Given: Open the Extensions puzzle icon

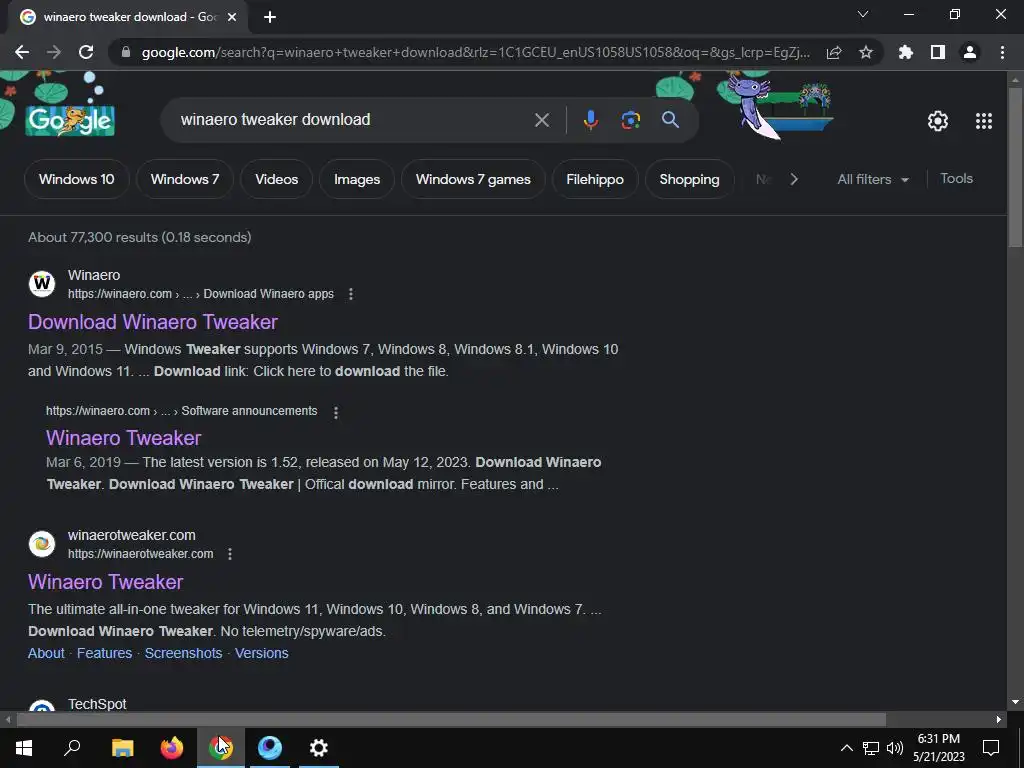Looking at the screenshot, I should (x=906, y=52).
